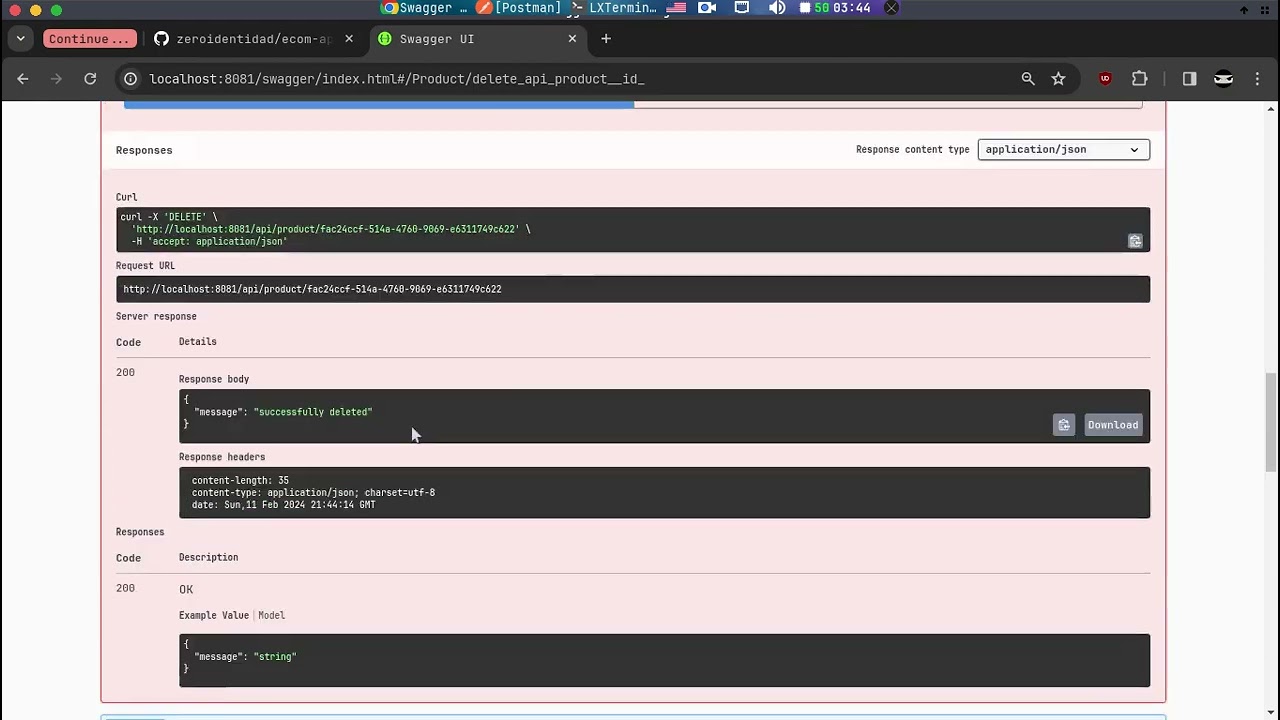The image size is (1280, 720).
Task: Open the Chrome three-dot menu
Action: pyautogui.click(x=1257, y=79)
